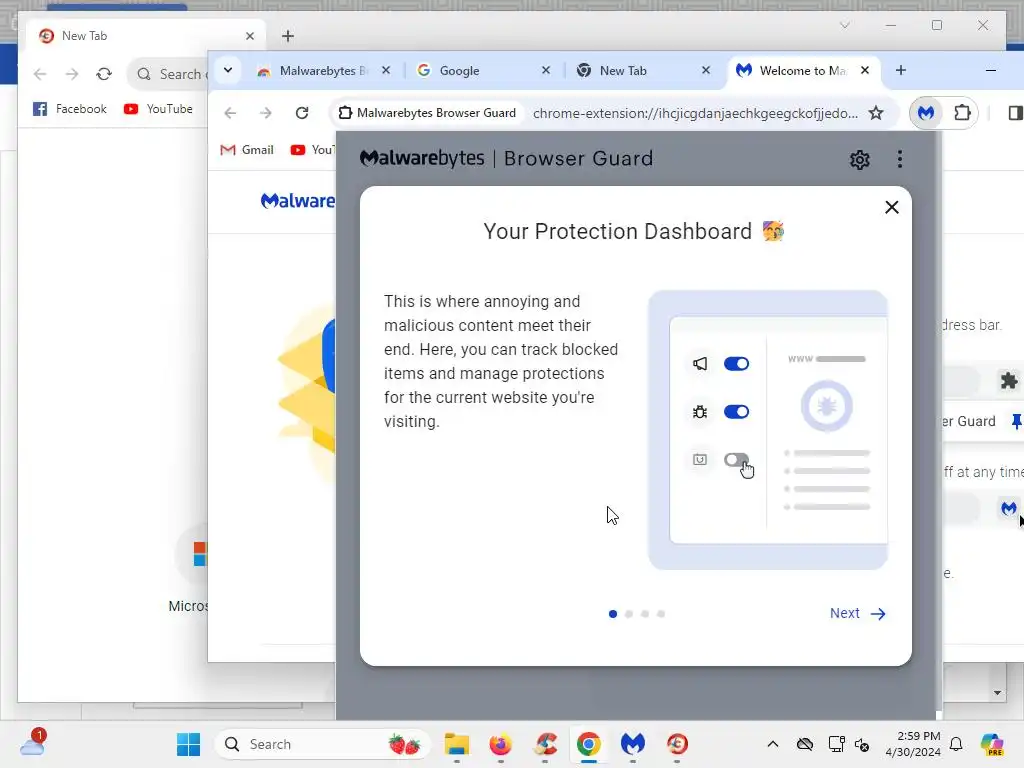
Task: Toggle the disabled third protection switch
Action: click(736, 460)
